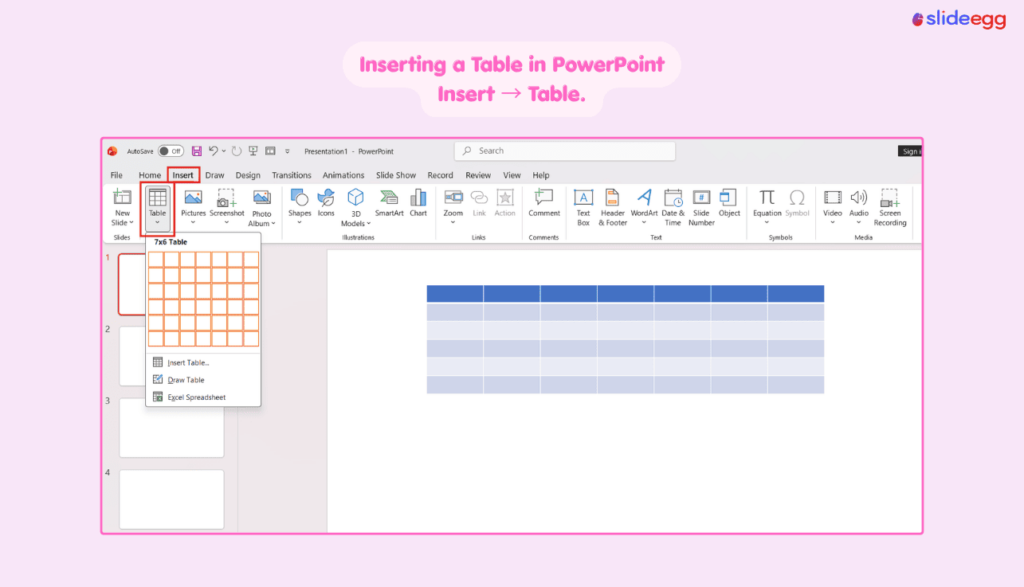Image resolution: width=1024 pixels, height=587 pixels.
Task: Open the Table button in ribbon
Action: pos(157,208)
